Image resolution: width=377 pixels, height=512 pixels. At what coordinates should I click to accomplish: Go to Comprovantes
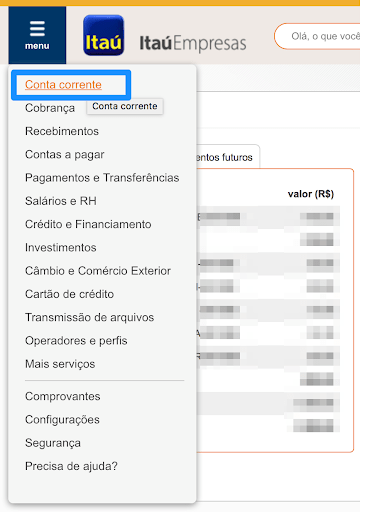(63, 396)
